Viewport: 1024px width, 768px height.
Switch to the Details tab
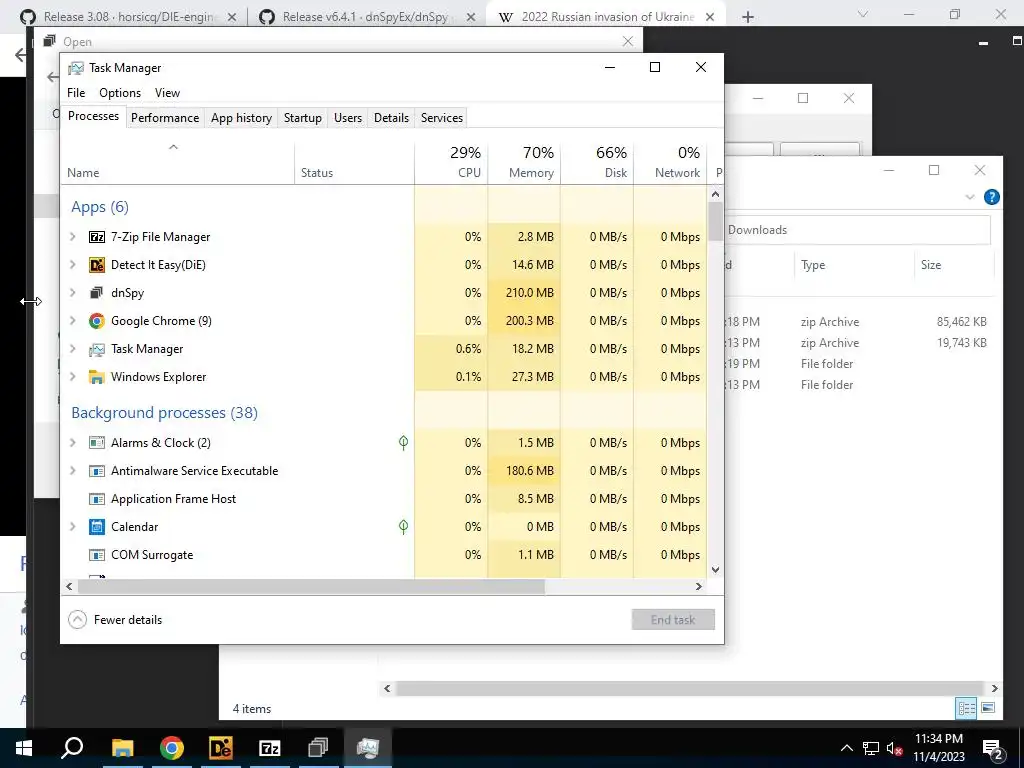(391, 118)
